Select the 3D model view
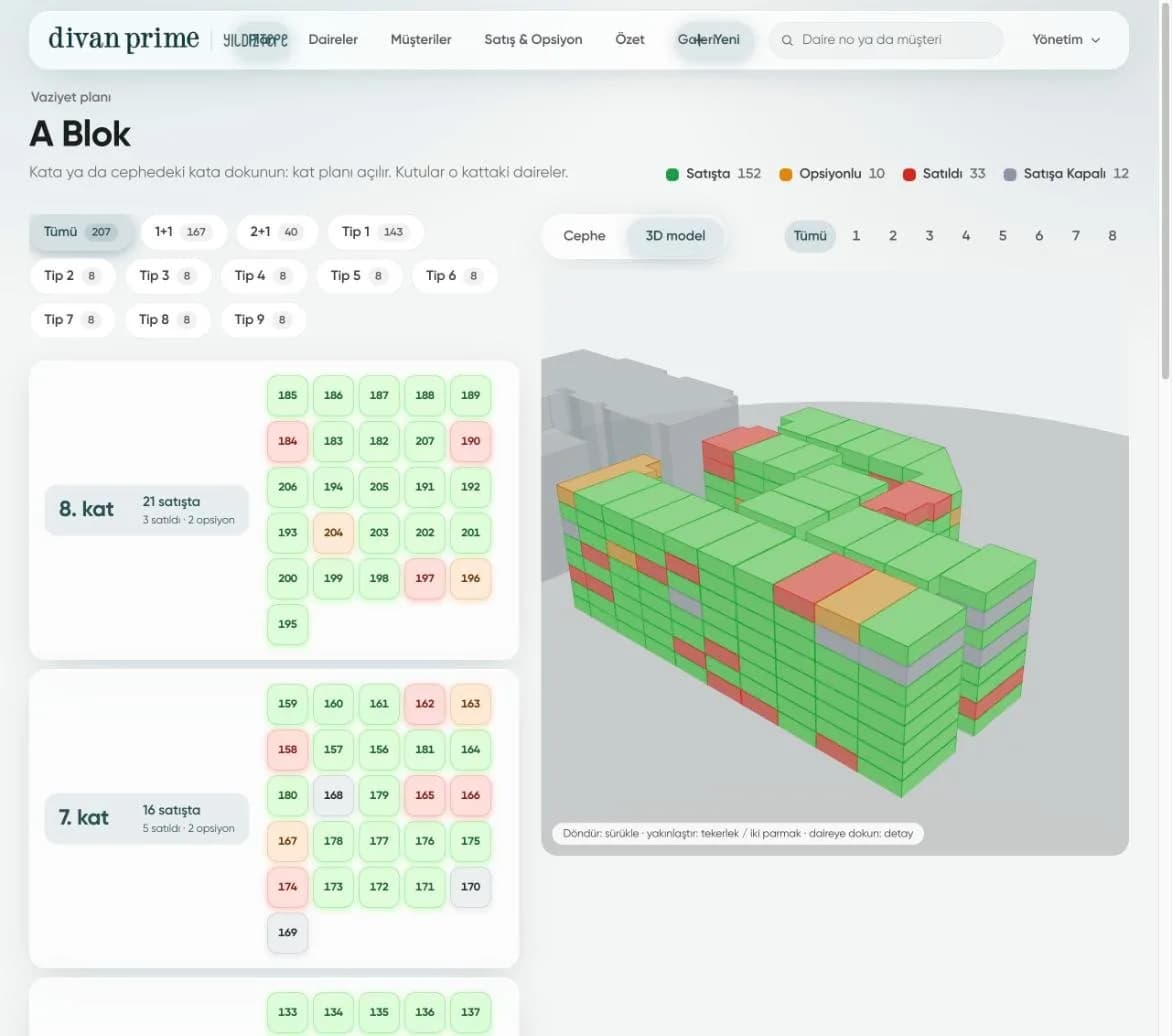The width and height of the screenshot is (1172, 1036). [x=675, y=235]
